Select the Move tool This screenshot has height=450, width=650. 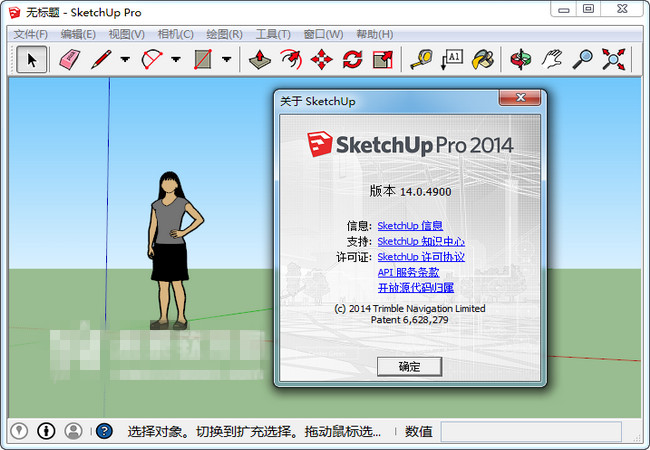click(x=322, y=60)
